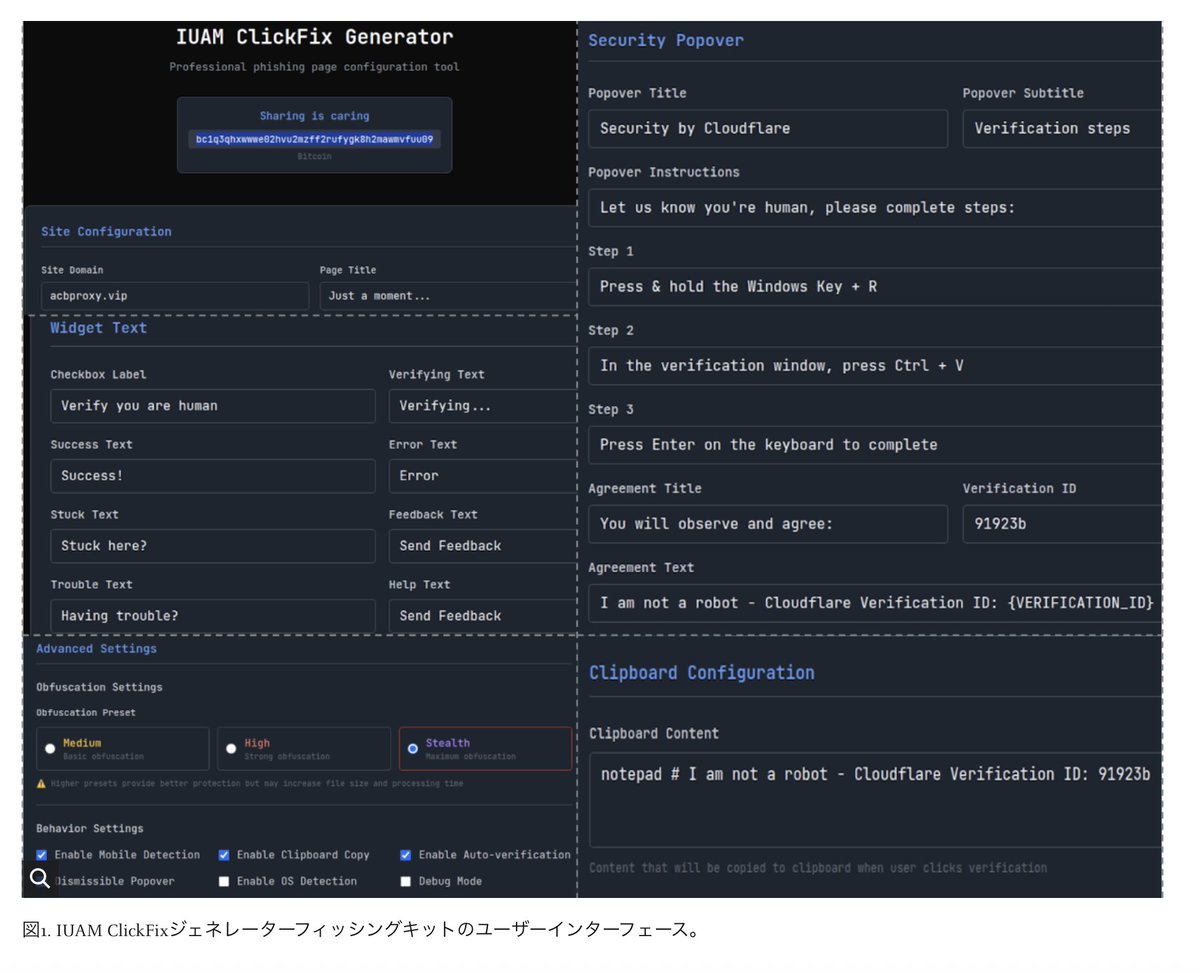1200x973 pixels.
Task: Click the Error Text input
Action: point(483,476)
